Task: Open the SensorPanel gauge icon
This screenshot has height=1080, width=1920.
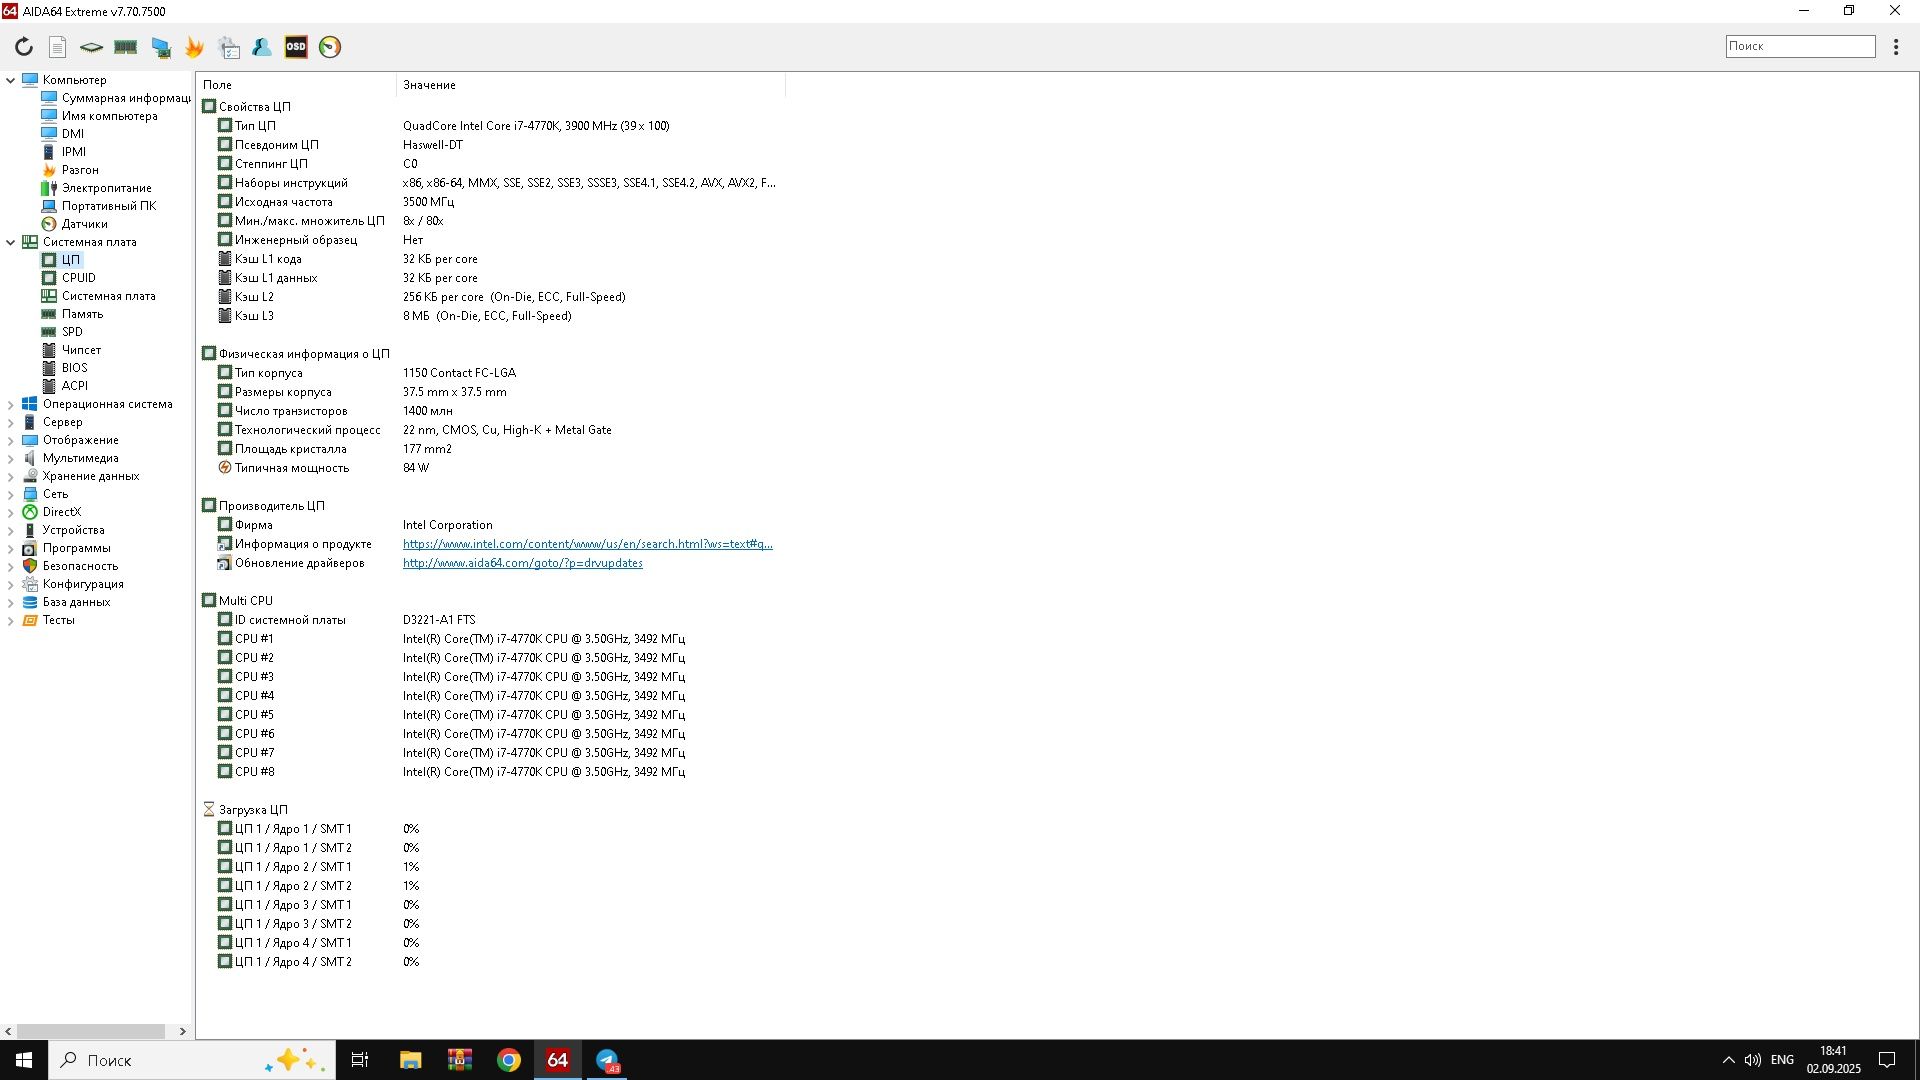Action: point(330,47)
